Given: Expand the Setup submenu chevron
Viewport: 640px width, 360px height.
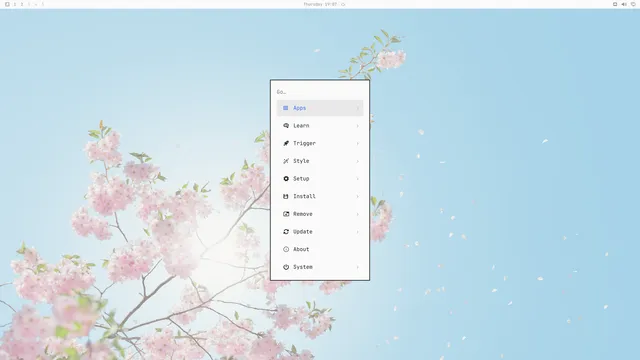Looking at the screenshot, I should (x=358, y=179).
